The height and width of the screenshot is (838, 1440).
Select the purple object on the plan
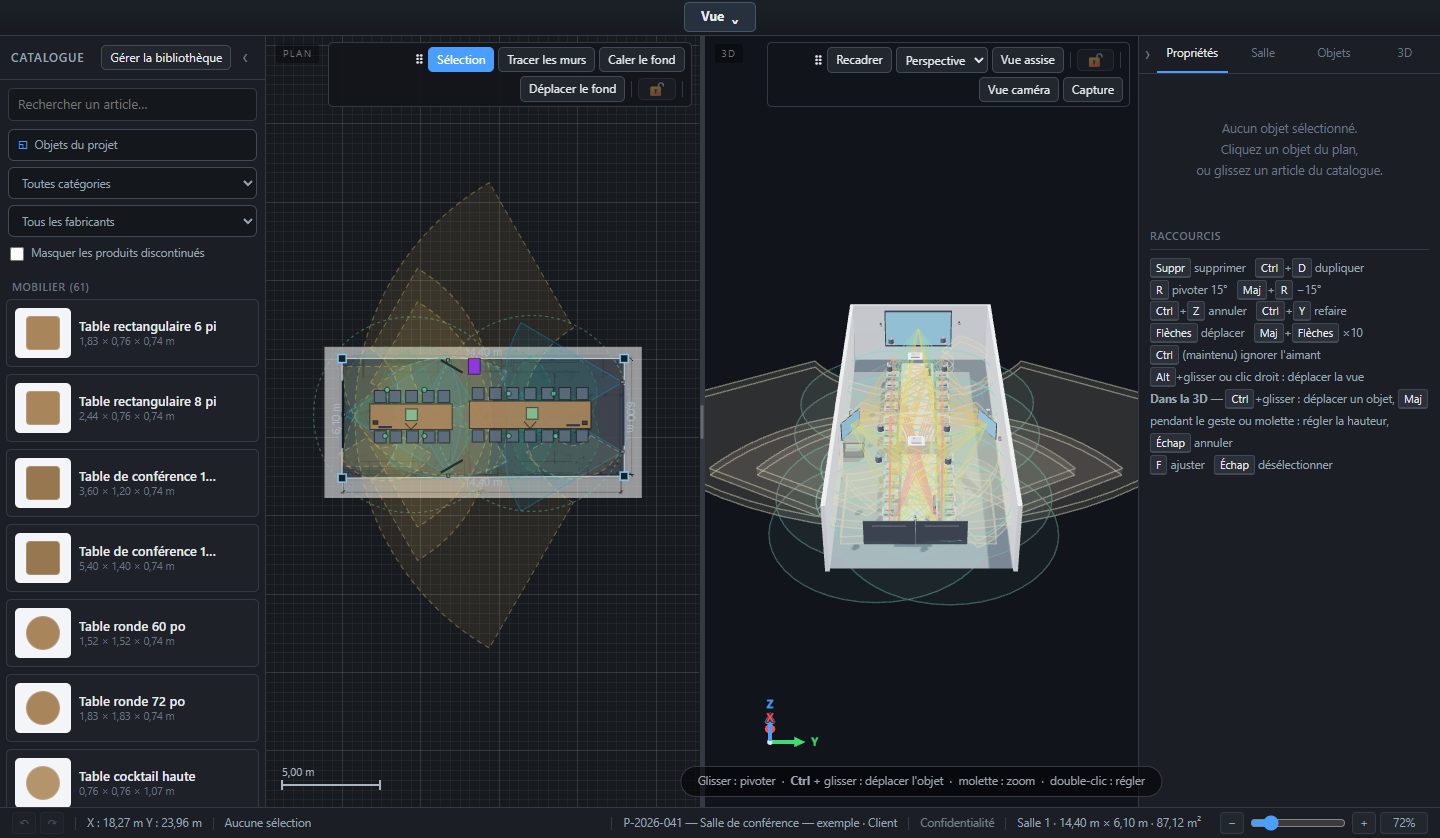tap(474, 366)
